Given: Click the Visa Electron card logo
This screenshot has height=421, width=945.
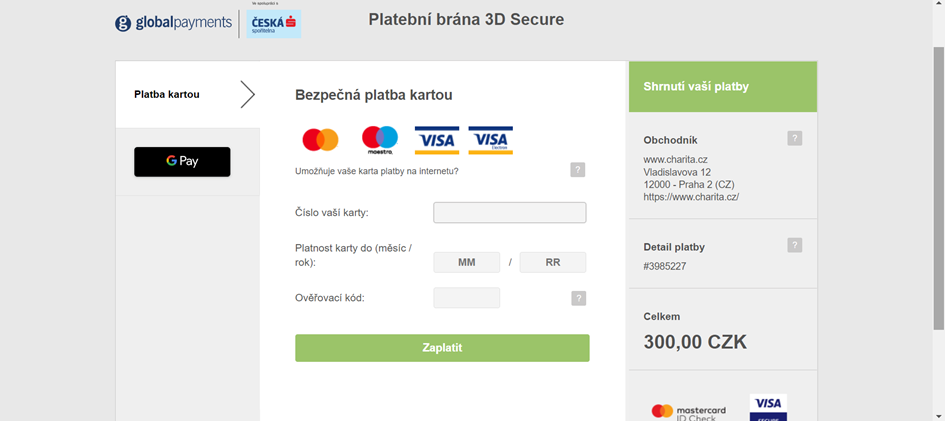Looking at the screenshot, I should (490, 140).
